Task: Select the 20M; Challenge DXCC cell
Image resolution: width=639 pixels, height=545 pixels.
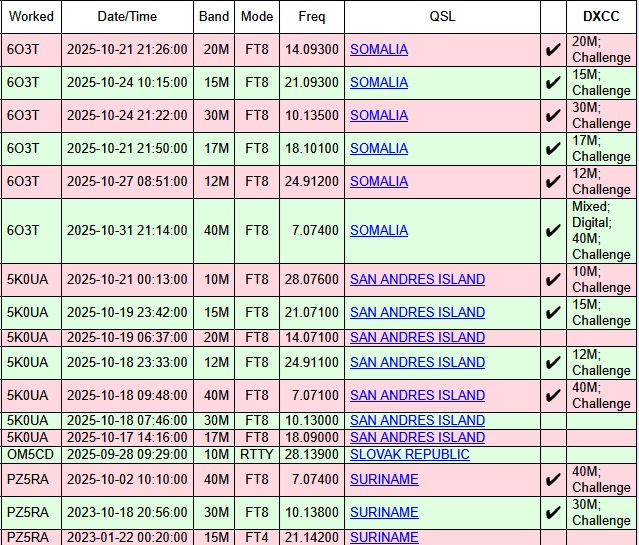Action: tap(601, 50)
